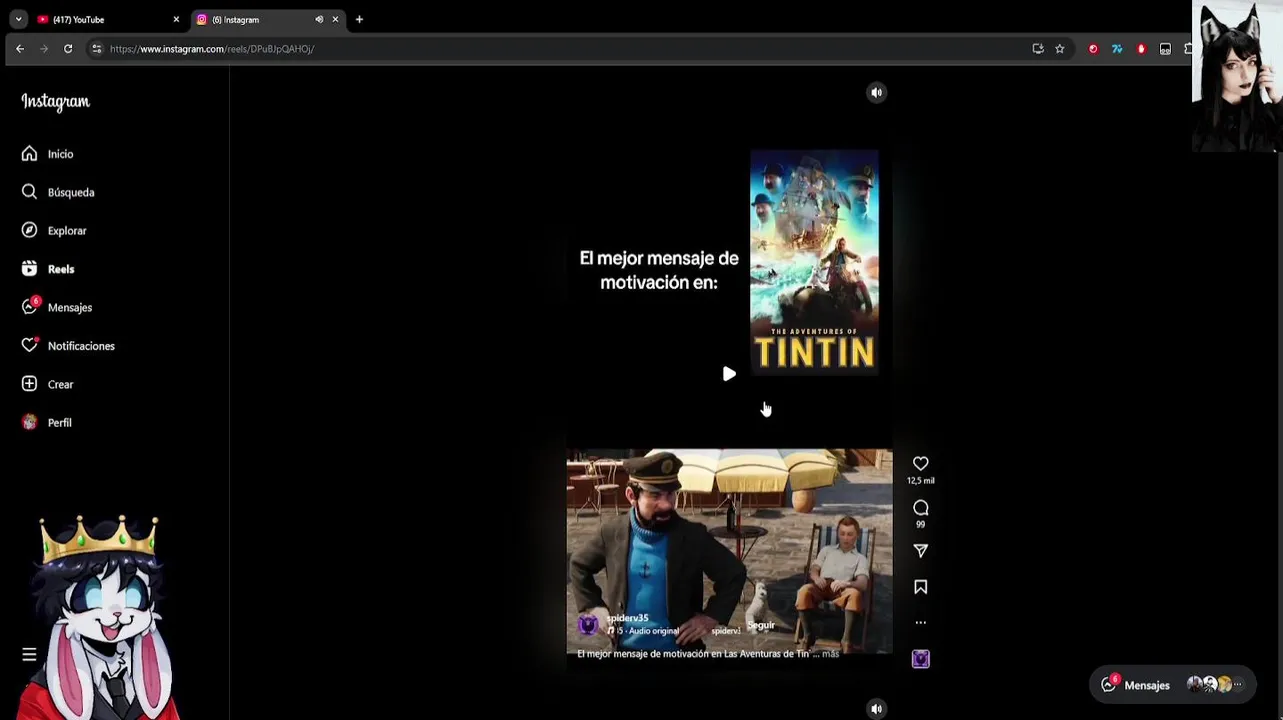This screenshot has height=720, width=1283.
Task: Click the heart icon beside Notificaciones
Action: point(30,345)
